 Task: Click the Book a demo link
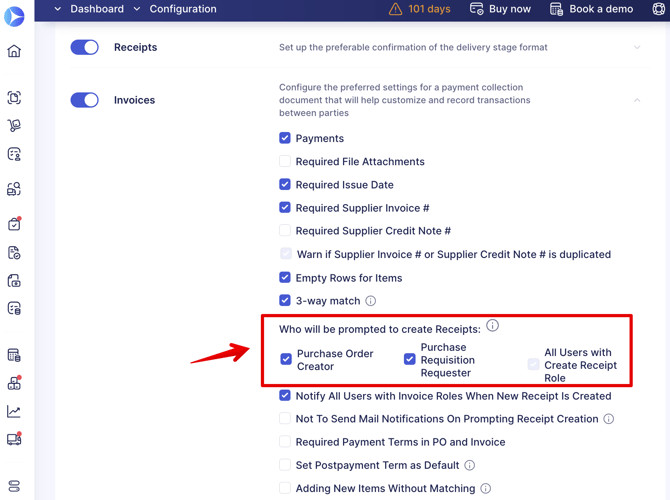pyautogui.click(x=601, y=9)
